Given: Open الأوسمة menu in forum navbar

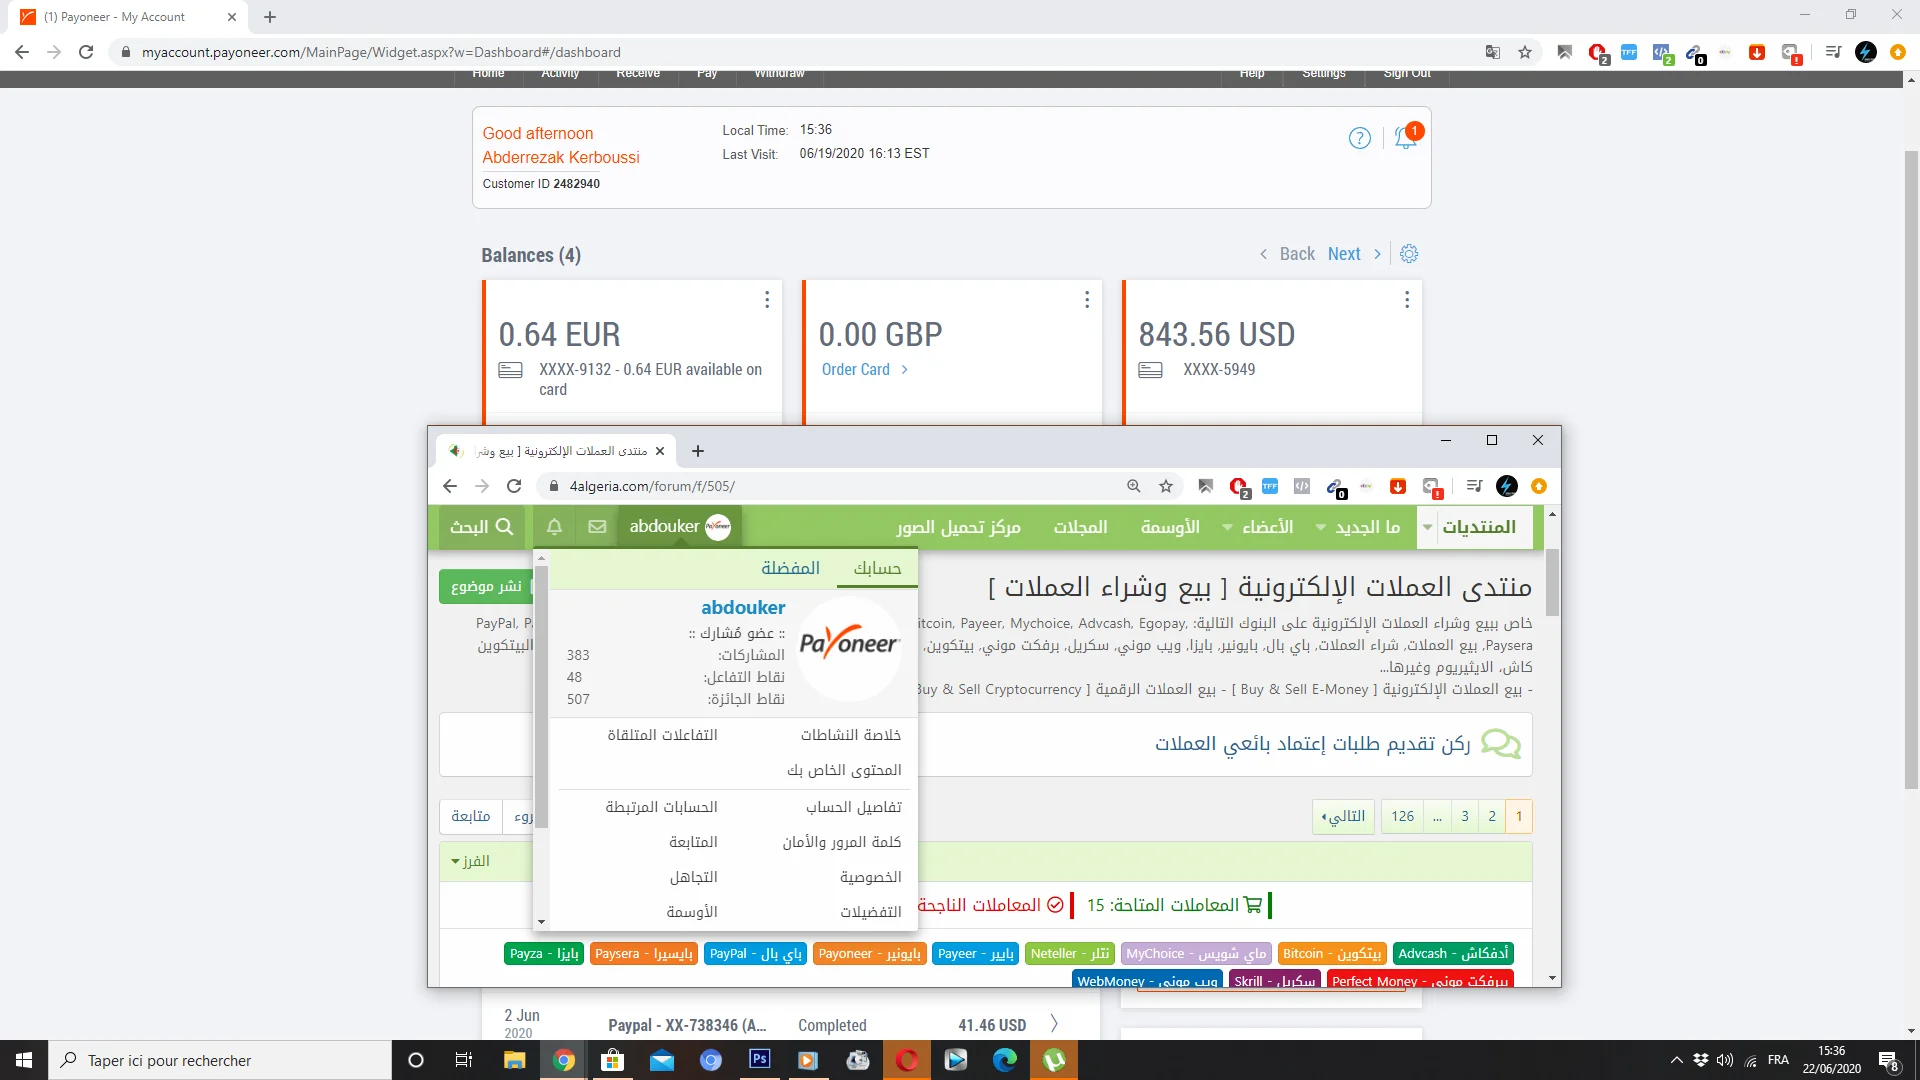Looking at the screenshot, I should 1170,527.
